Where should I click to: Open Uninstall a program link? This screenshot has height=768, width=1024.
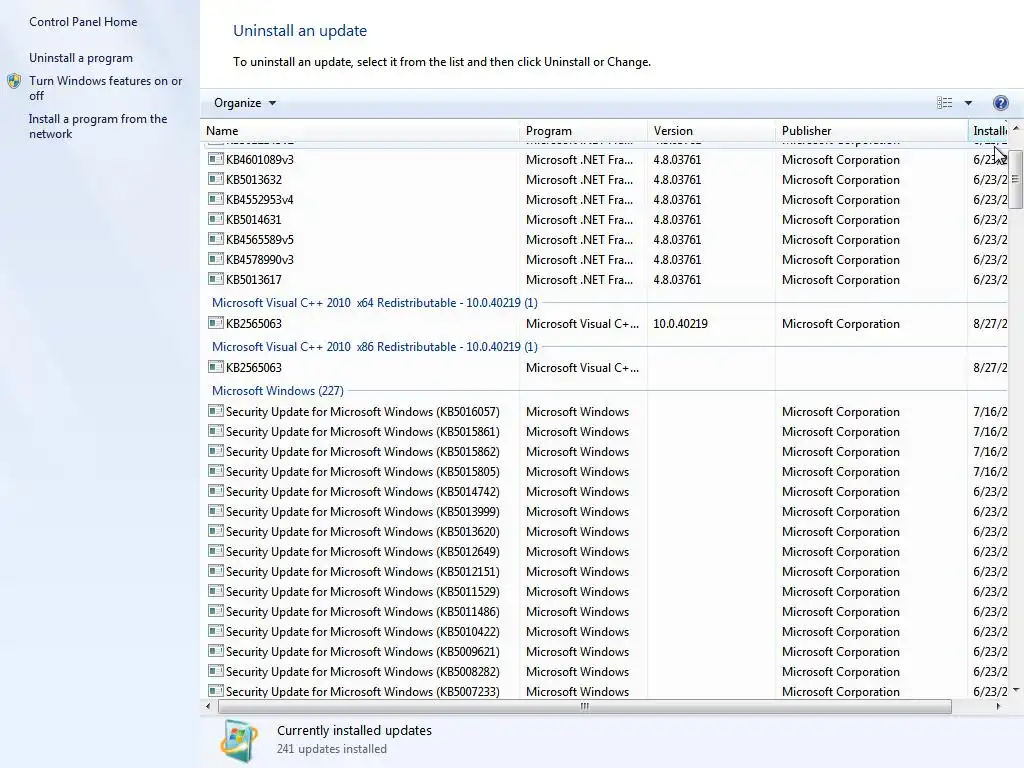81,58
